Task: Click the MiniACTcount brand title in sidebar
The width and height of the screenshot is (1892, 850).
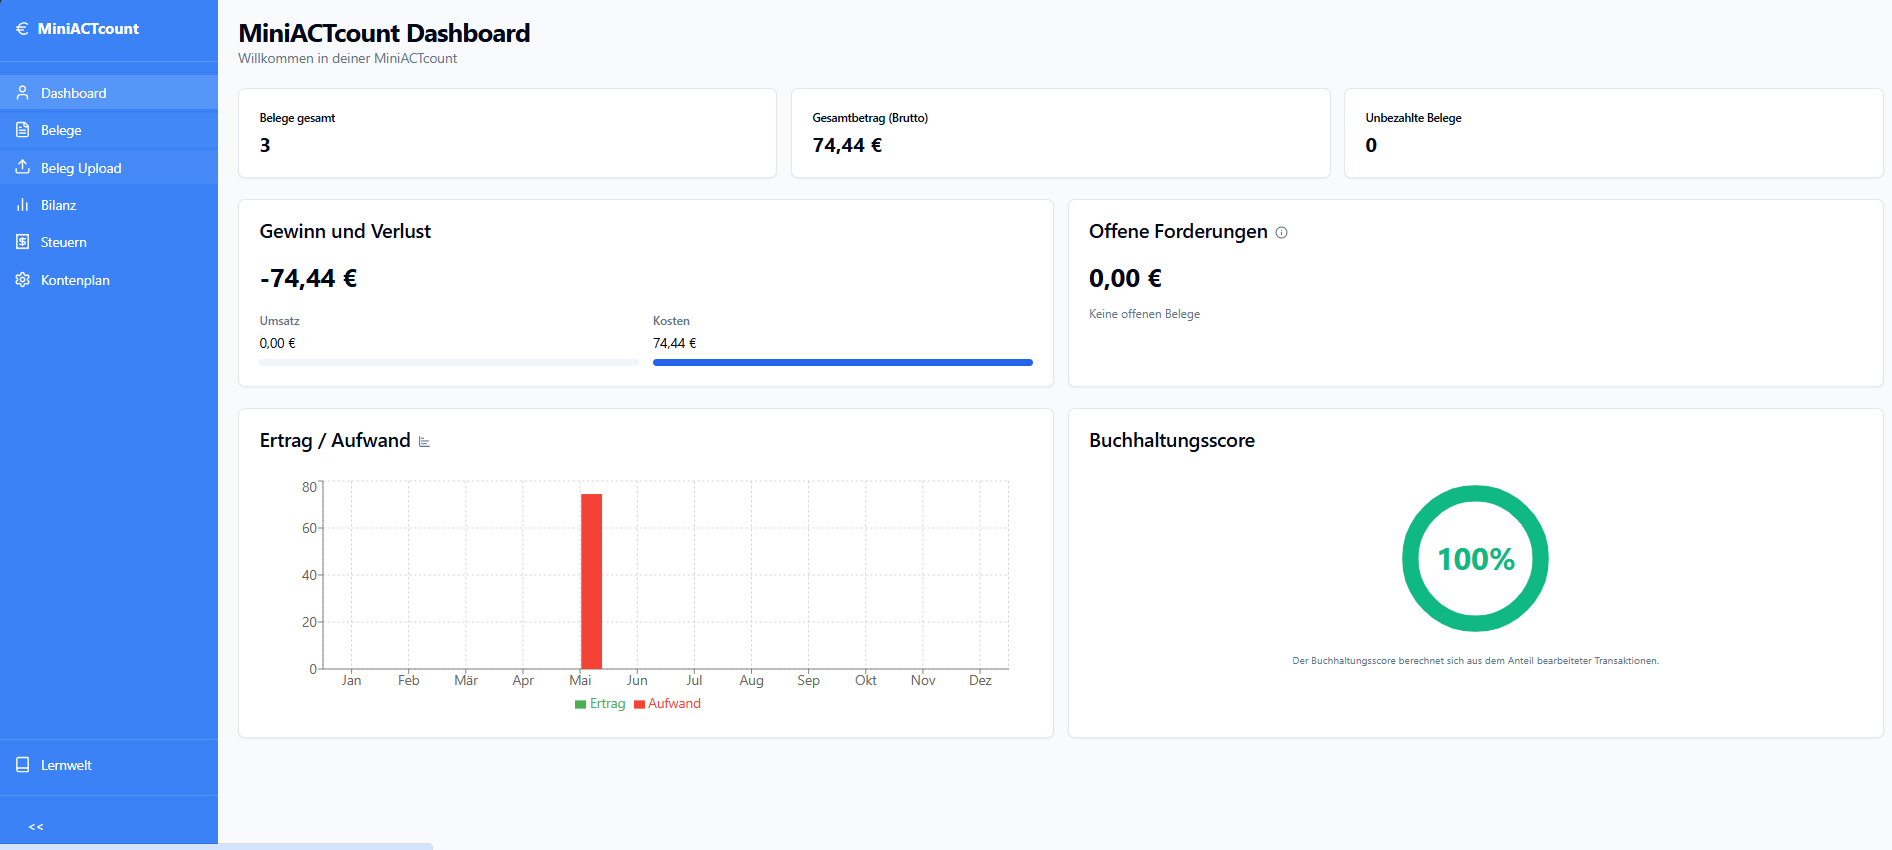Action: click(x=88, y=29)
